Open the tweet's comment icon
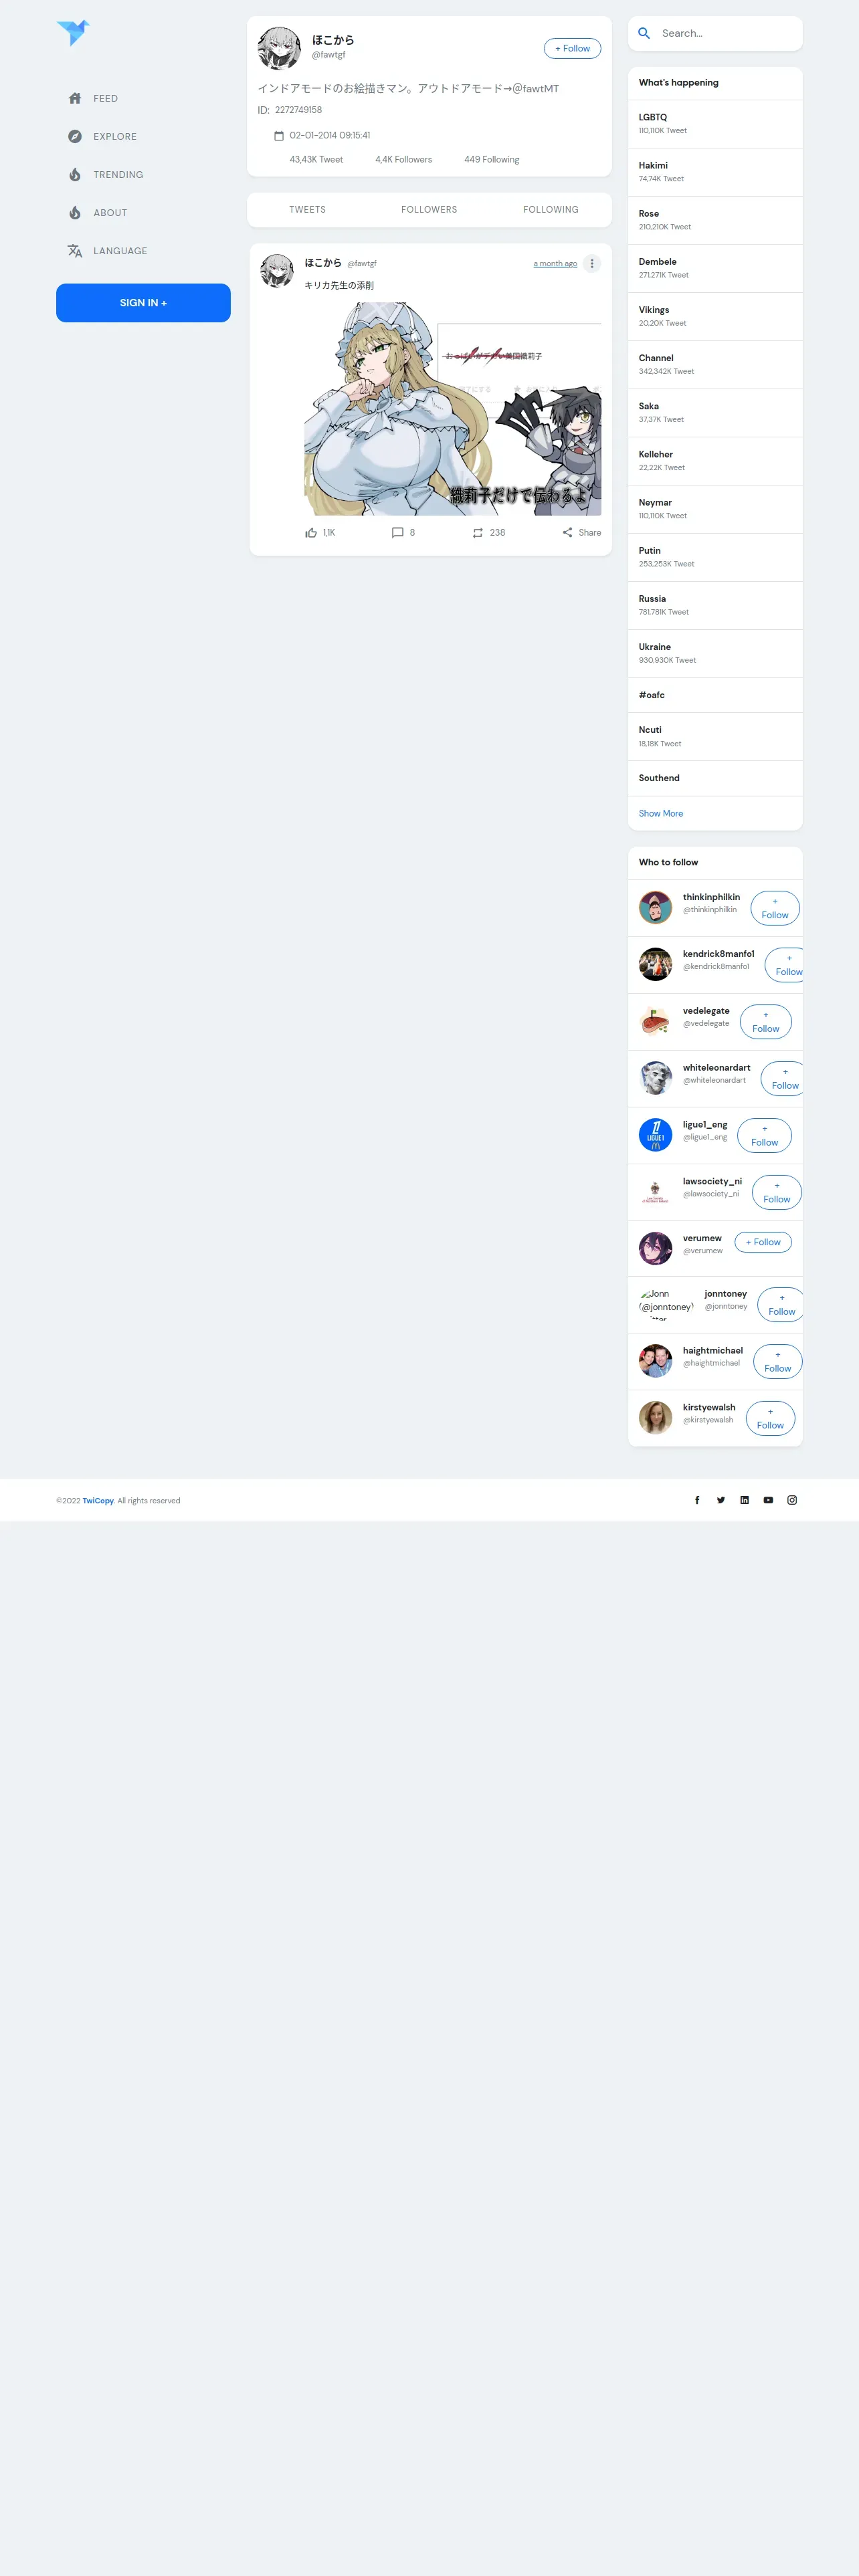 (x=397, y=533)
